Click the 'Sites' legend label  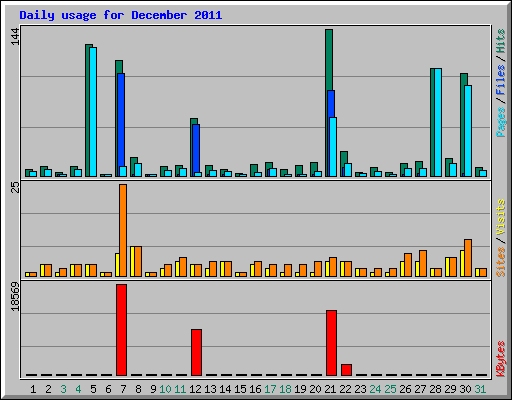coord(501,262)
